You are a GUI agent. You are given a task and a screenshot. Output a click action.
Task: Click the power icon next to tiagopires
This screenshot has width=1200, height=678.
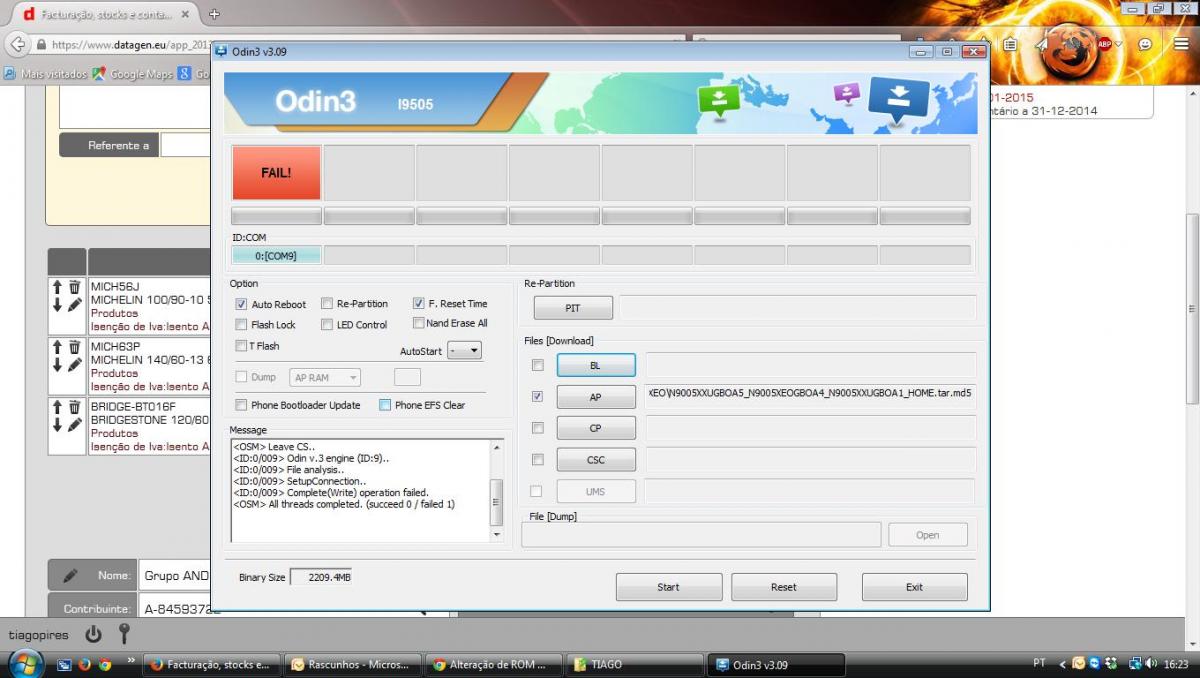coord(93,634)
